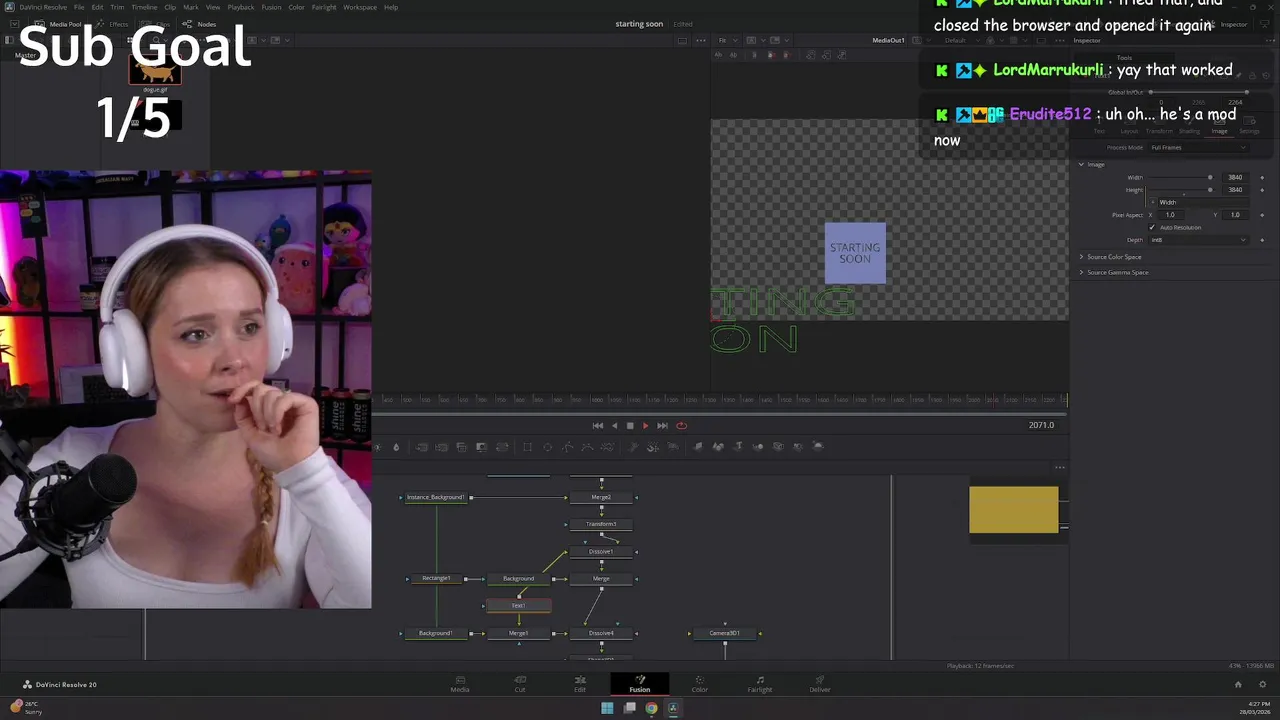The height and width of the screenshot is (720, 1280).
Task: Adjust the Height slider handle
Action: (1210, 189)
